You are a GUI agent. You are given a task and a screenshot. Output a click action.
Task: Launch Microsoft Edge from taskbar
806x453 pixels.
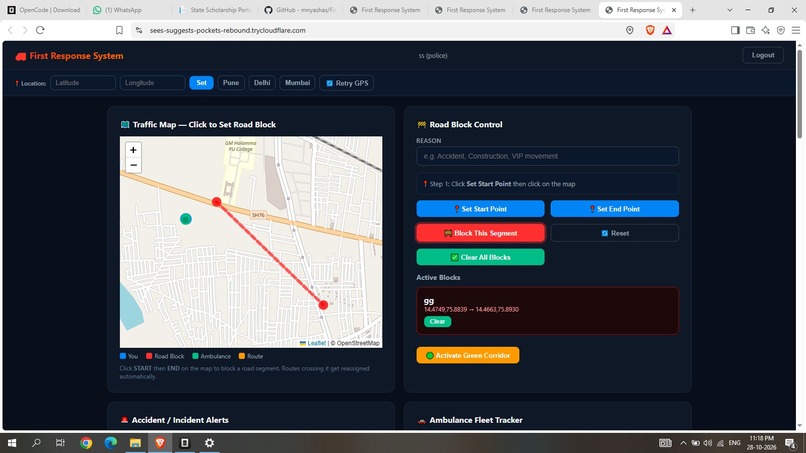click(111, 443)
